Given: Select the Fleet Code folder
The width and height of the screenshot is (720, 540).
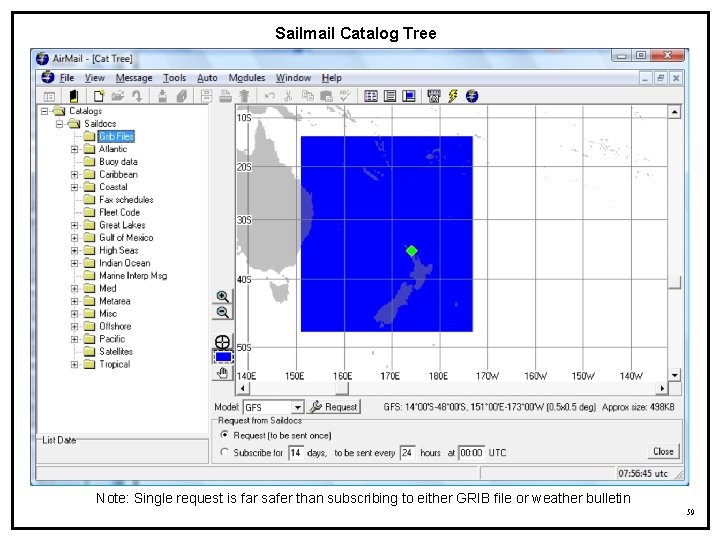Looking at the screenshot, I should 119,212.
